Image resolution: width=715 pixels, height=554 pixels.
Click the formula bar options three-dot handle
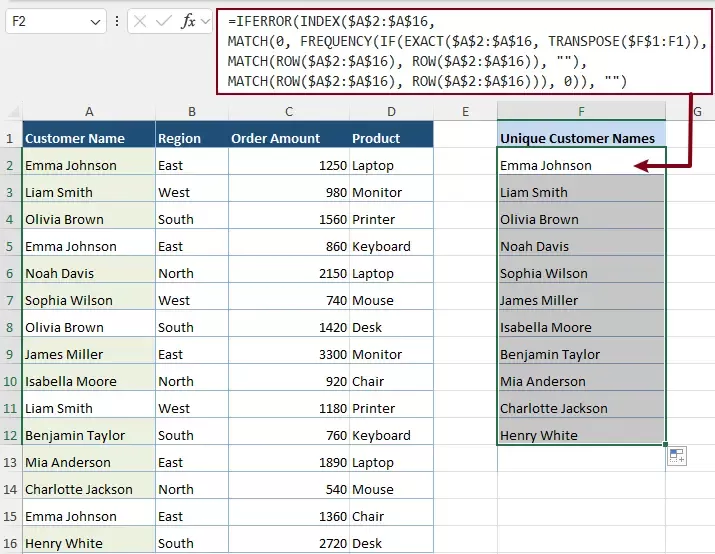117,21
